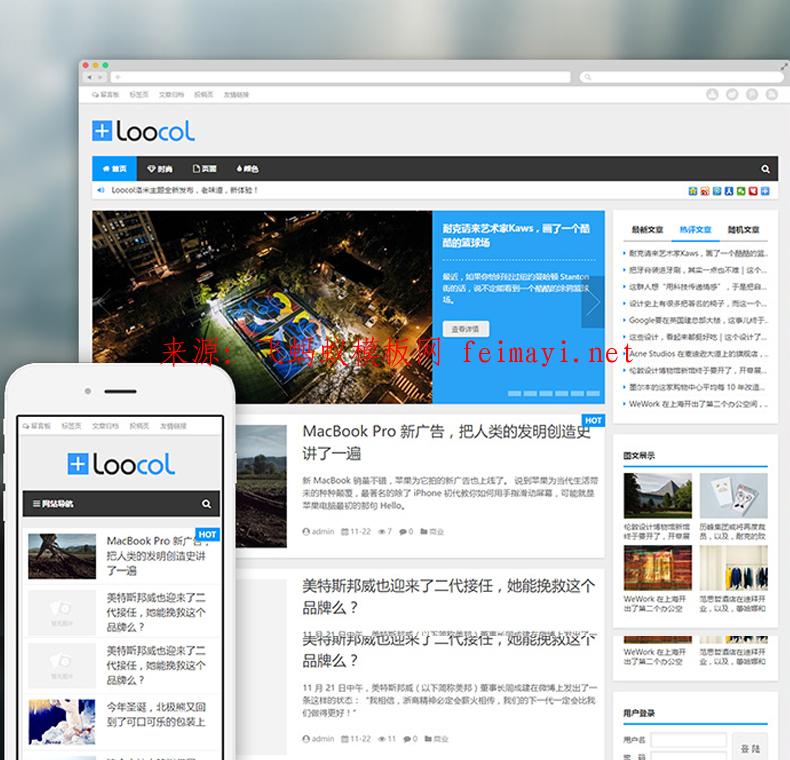Click the RSS icon in the top-right header
Screen dimensions: 790x760
tap(771, 94)
